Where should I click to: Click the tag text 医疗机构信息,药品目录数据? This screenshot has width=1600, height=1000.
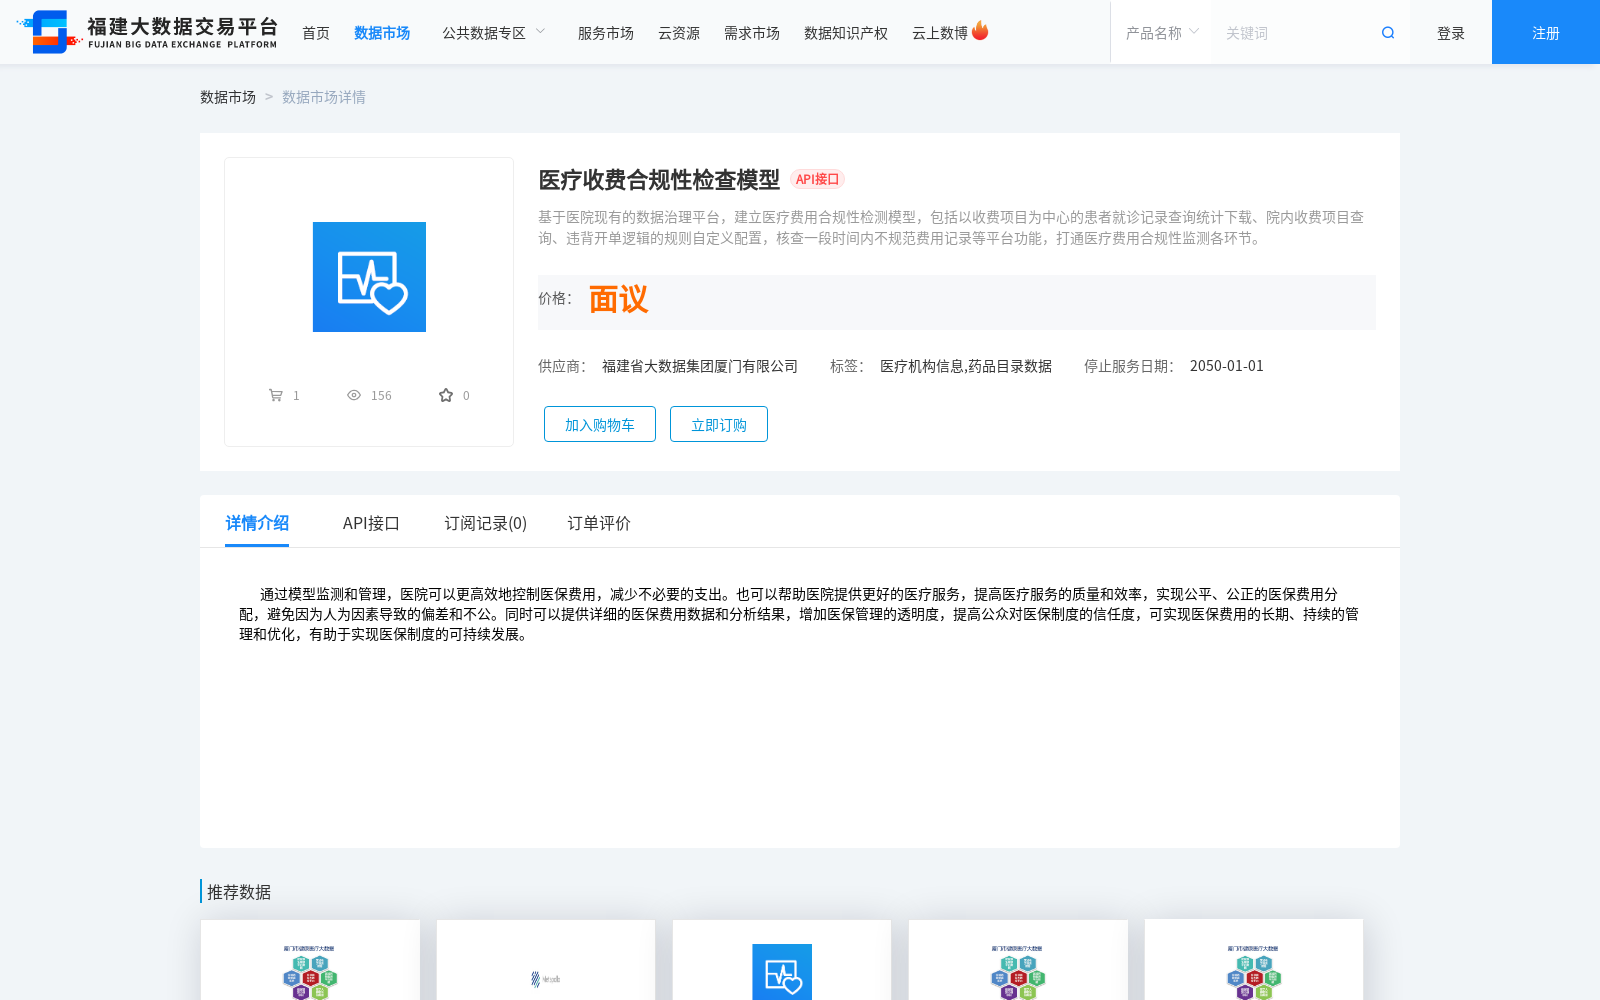click(966, 366)
